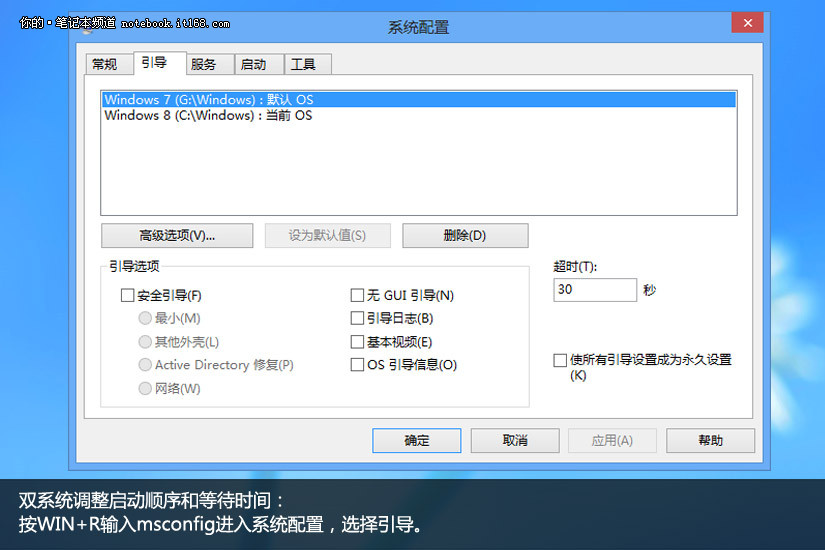This screenshot has height=550, width=825.
Task: Switch to the 常规 tab
Action: 105,64
